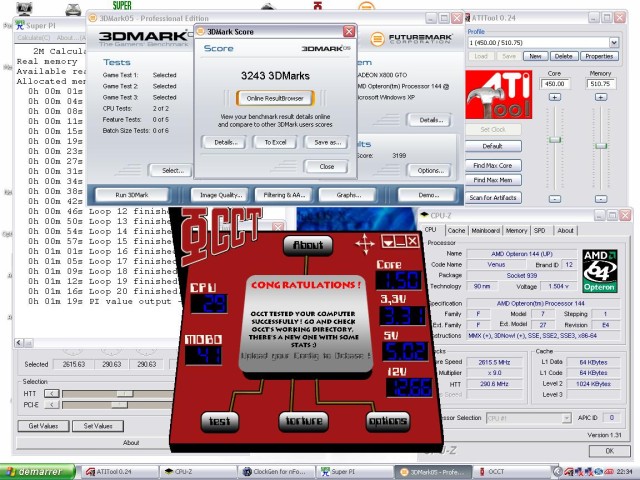Screen dimensions: 640x480
Task: Click the system tray clock 22:34
Action: 625,472
